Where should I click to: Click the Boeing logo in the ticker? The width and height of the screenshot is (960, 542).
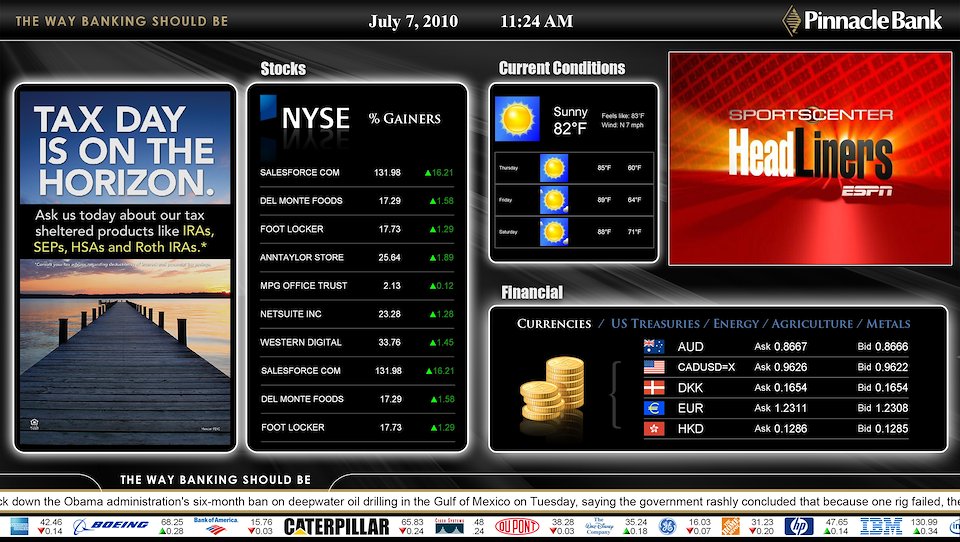[x=111, y=526]
